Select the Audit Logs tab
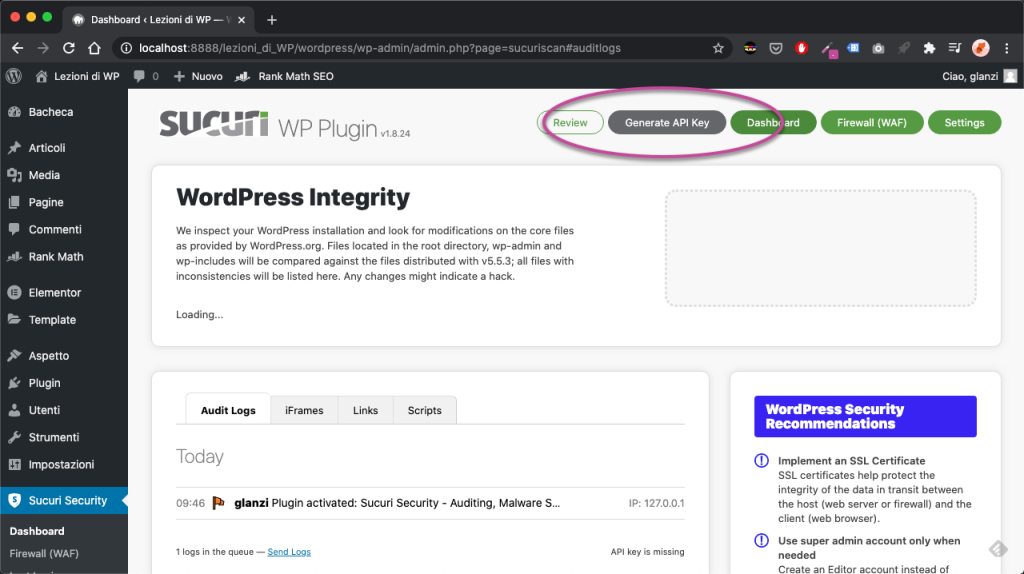Viewport: 1024px width, 574px height. pos(228,410)
